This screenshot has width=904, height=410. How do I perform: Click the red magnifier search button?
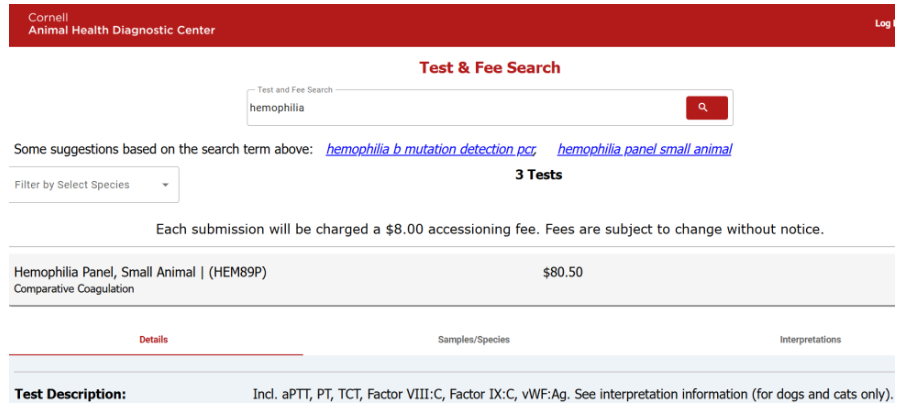point(706,107)
